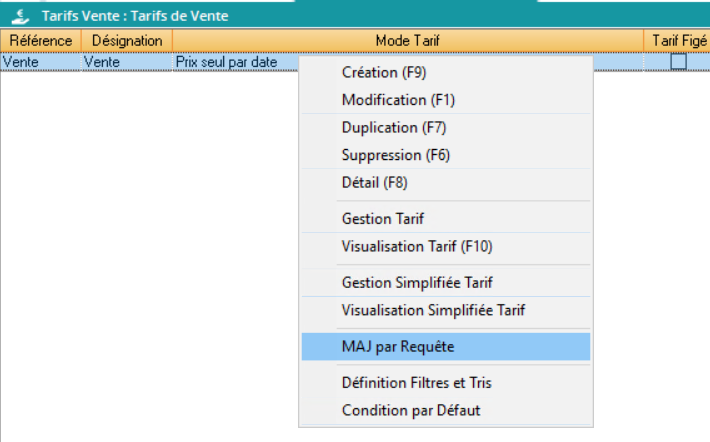Screen dimensions: 710x442
Task: Select Visualisation Tarif (F10)
Action: pyautogui.click(x=417, y=246)
